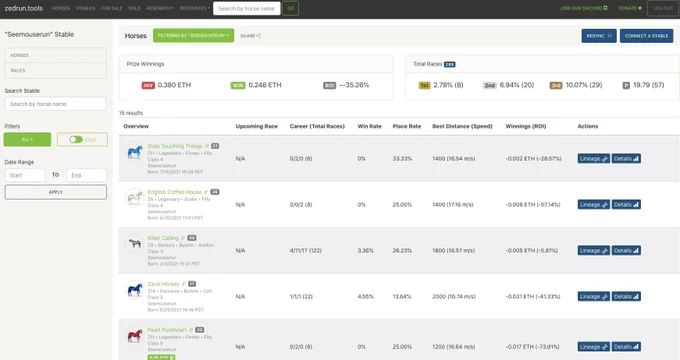The height and width of the screenshot is (360, 680).
Task: Click the WIN badge in Prize Winnings
Action: click(x=238, y=85)
